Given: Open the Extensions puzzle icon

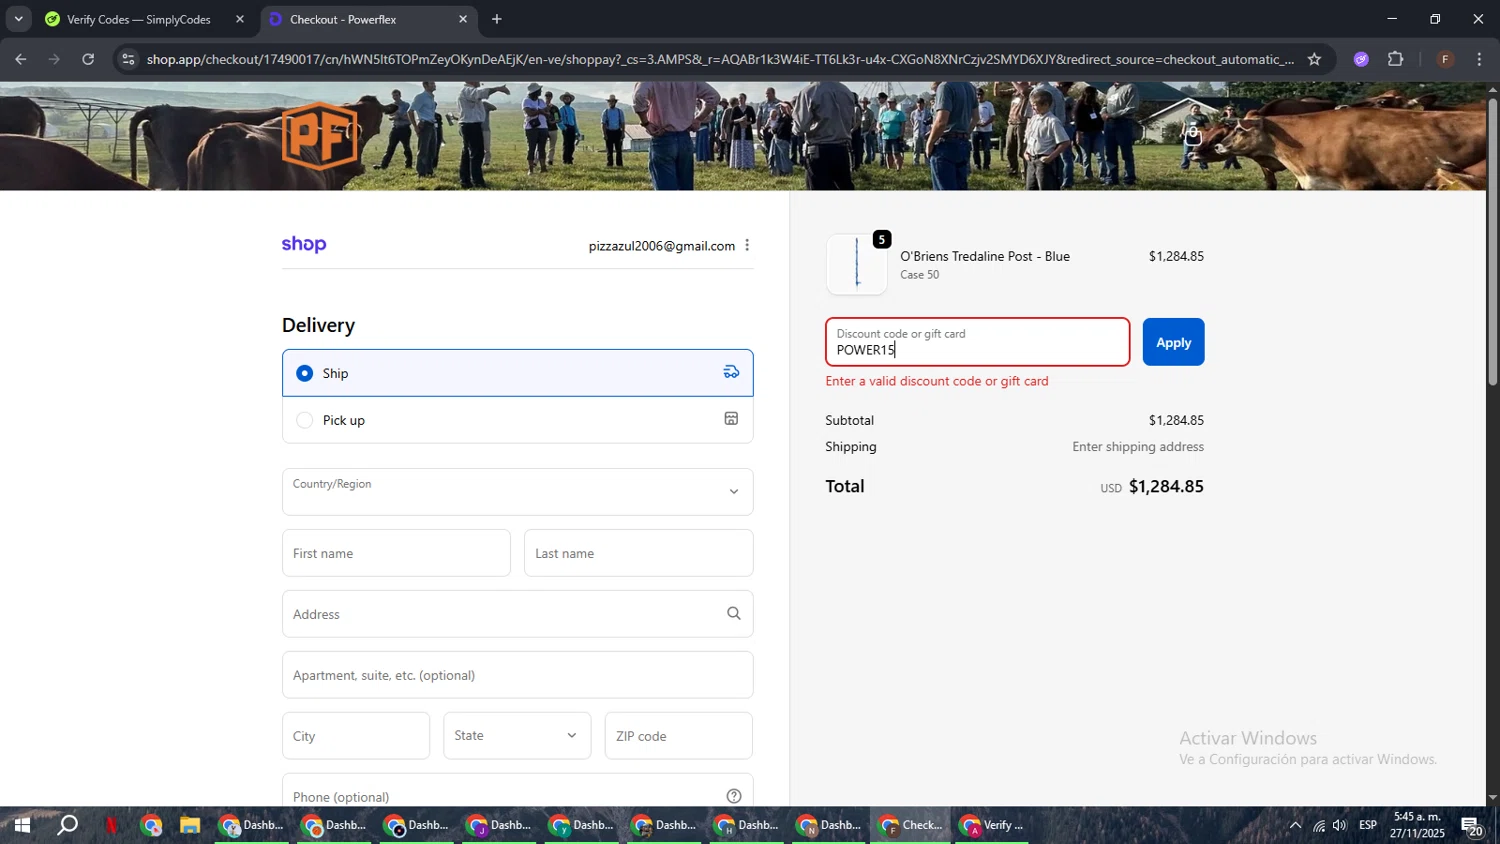Looking at the screenshot, I should click(1396, 59).
